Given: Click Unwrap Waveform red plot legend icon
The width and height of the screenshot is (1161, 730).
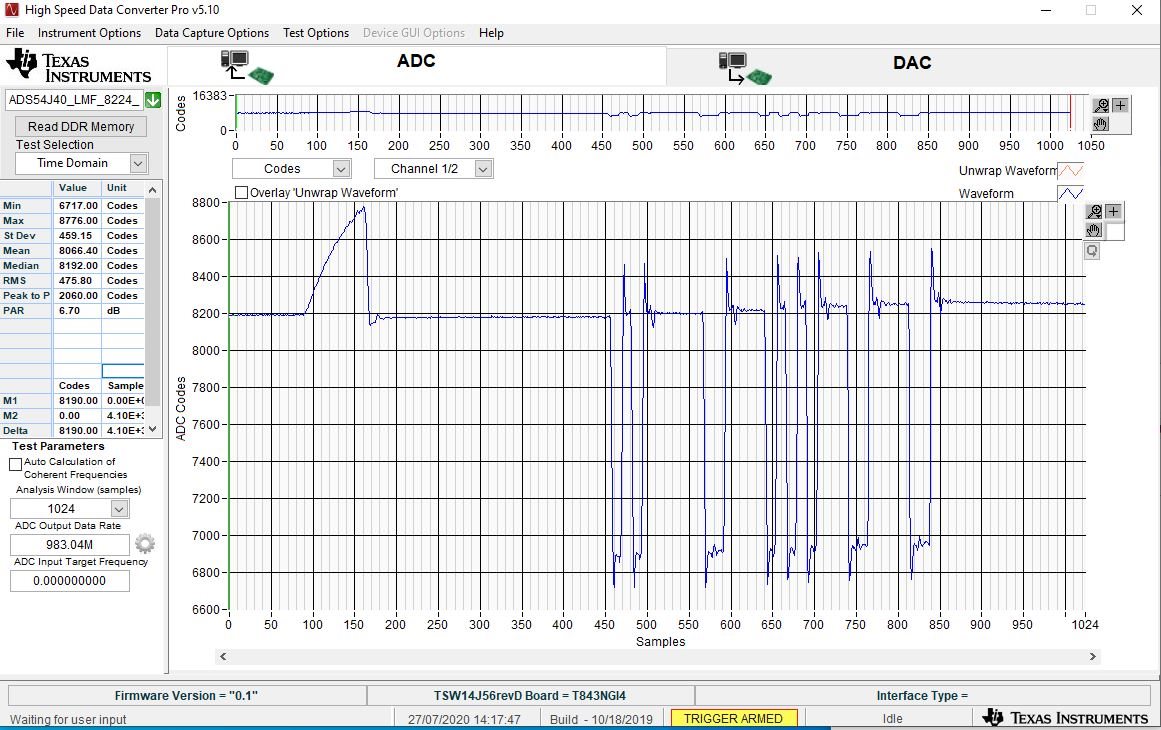Looking at the screenshot, I should pyautogui.click(x=1071, y=171).
